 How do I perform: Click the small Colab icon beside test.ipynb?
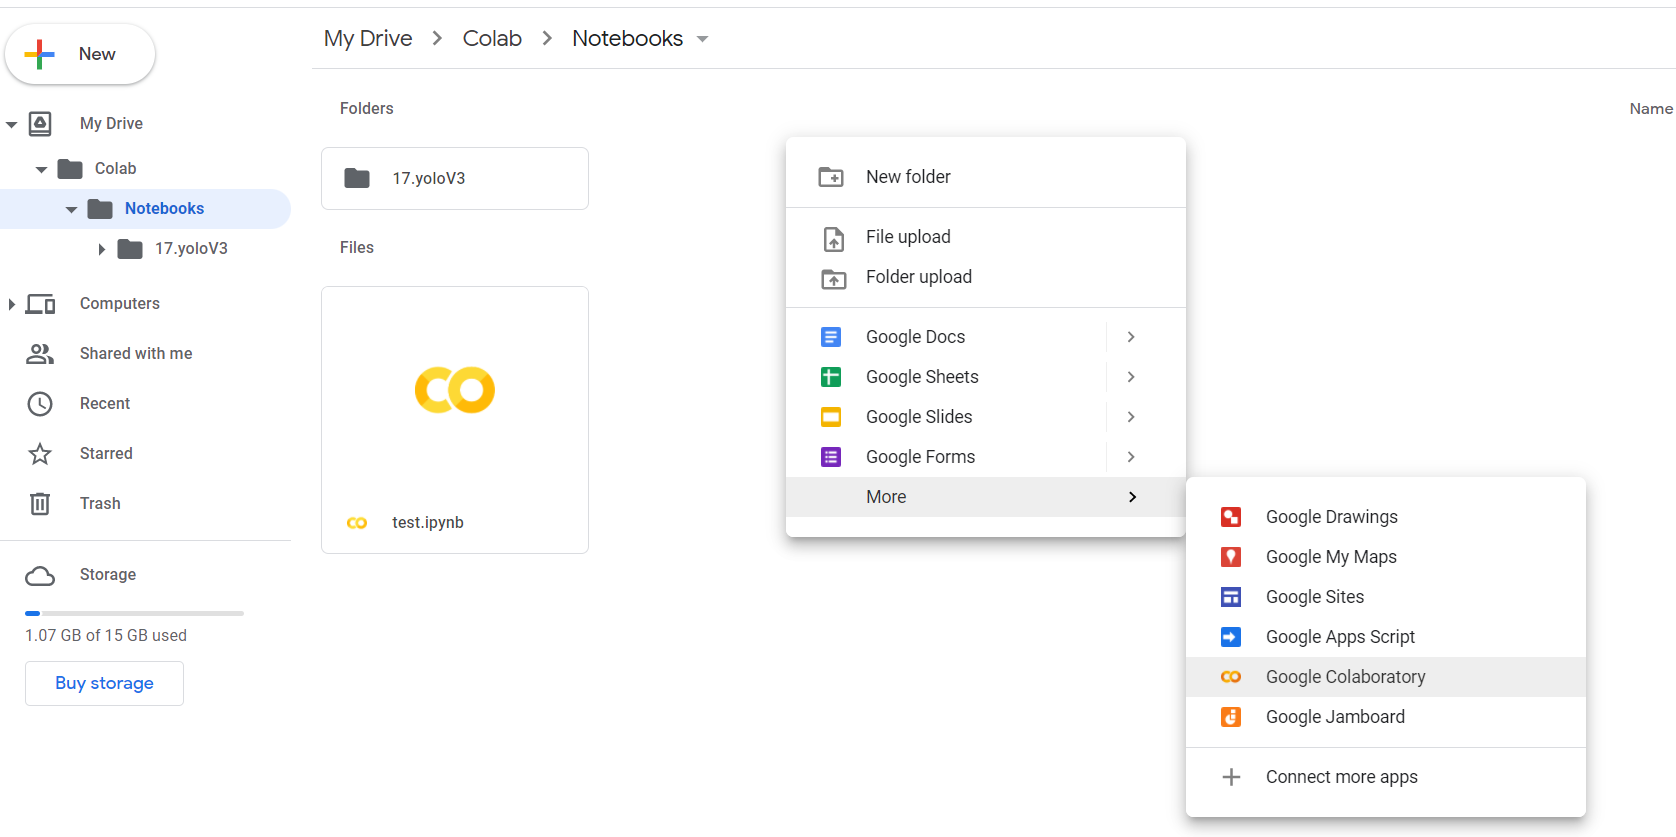(357, 523)
